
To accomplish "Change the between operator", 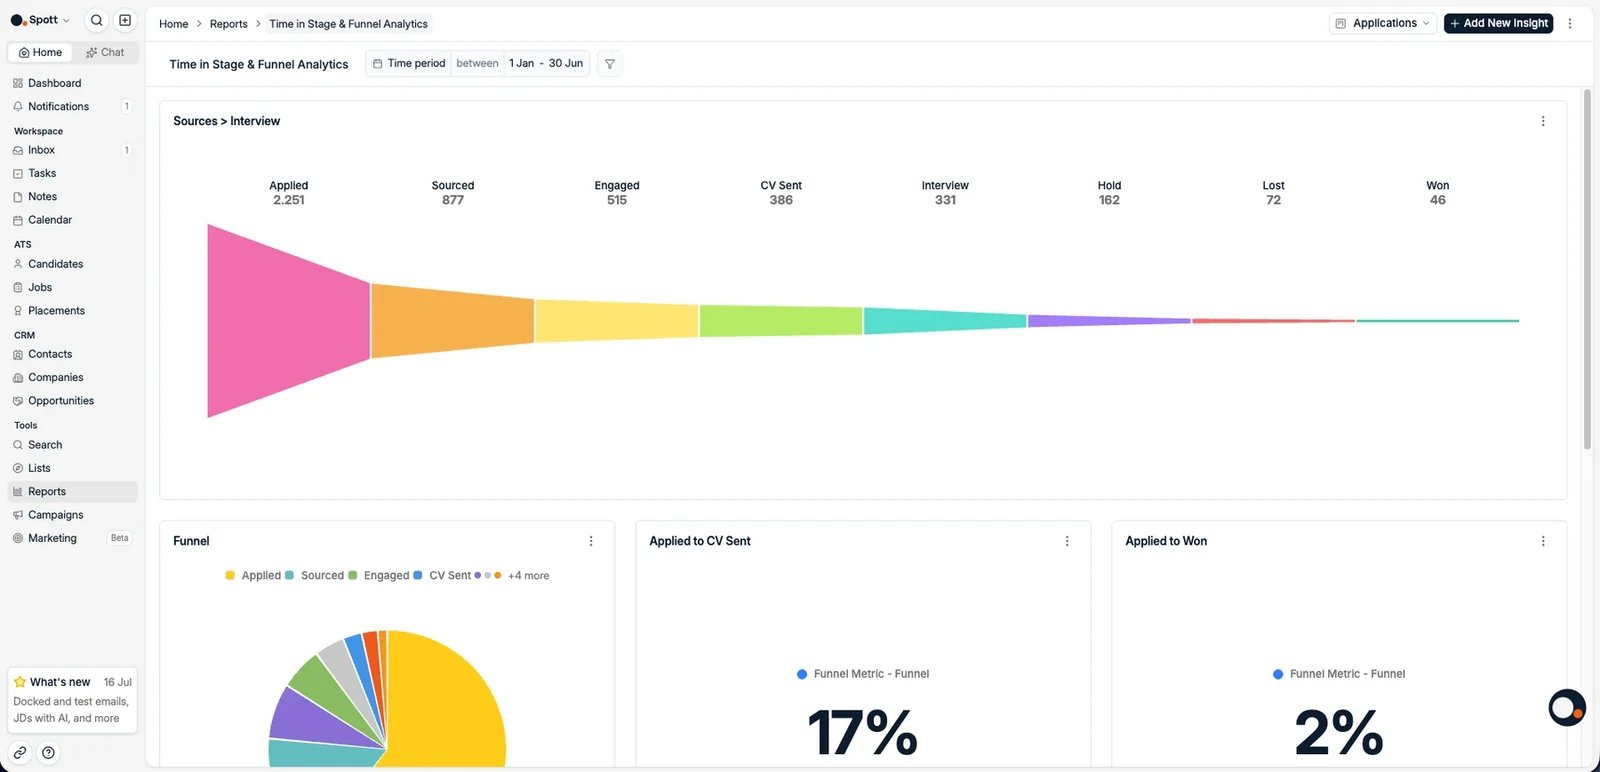I will pos(477,63).
